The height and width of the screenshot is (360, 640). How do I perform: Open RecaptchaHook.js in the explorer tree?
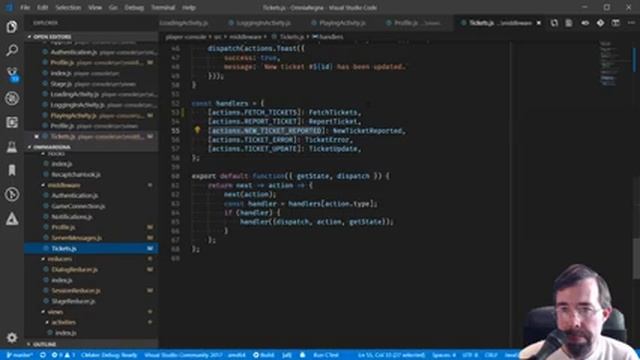pyautogui.click(x=76, y=174)
